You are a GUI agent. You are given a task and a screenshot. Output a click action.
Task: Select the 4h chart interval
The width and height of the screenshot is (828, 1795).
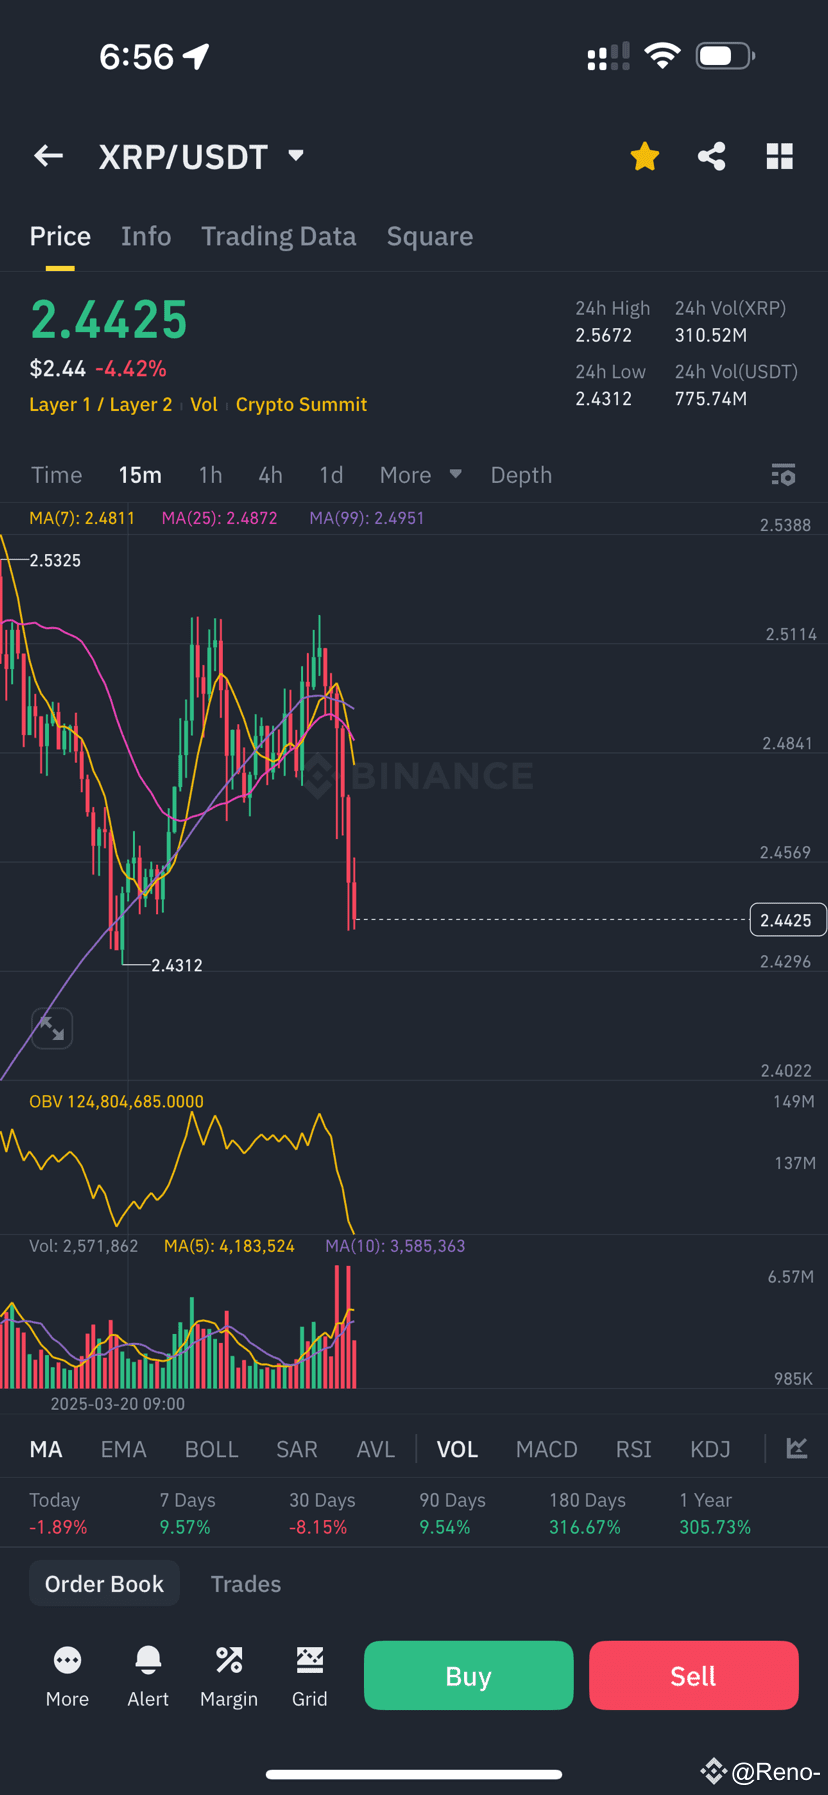point(270,475)
